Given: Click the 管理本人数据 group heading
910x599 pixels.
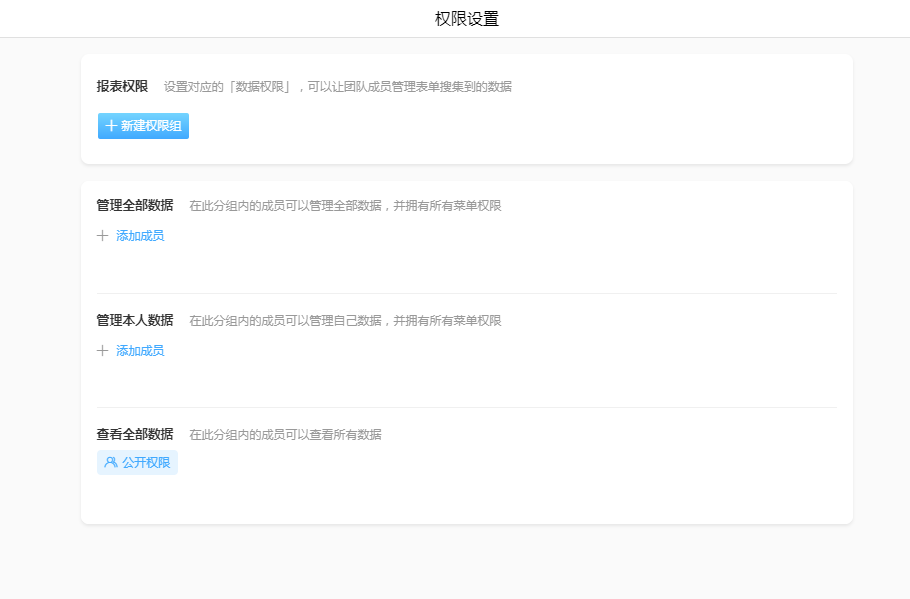Looking at the screenshot, I should click(134, 321).
